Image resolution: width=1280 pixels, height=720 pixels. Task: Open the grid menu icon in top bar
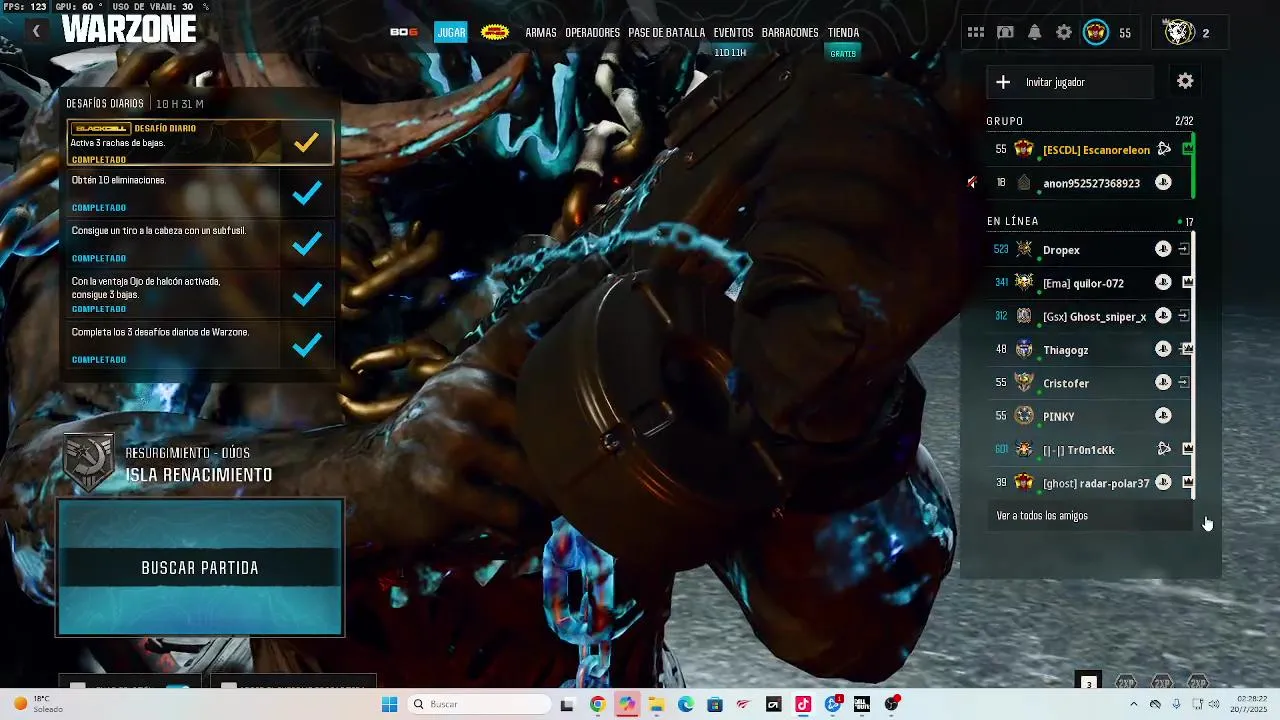tap(976, 33)
